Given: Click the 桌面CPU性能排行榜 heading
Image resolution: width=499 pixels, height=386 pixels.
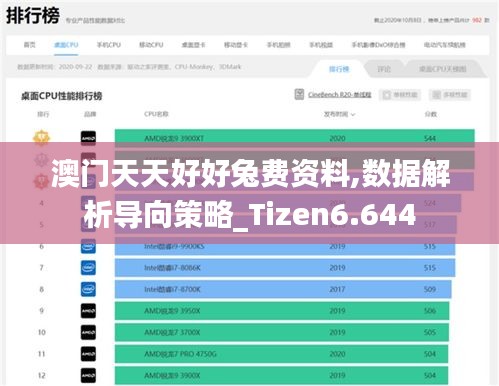Looking at the screenshot, I should point(61,96).
